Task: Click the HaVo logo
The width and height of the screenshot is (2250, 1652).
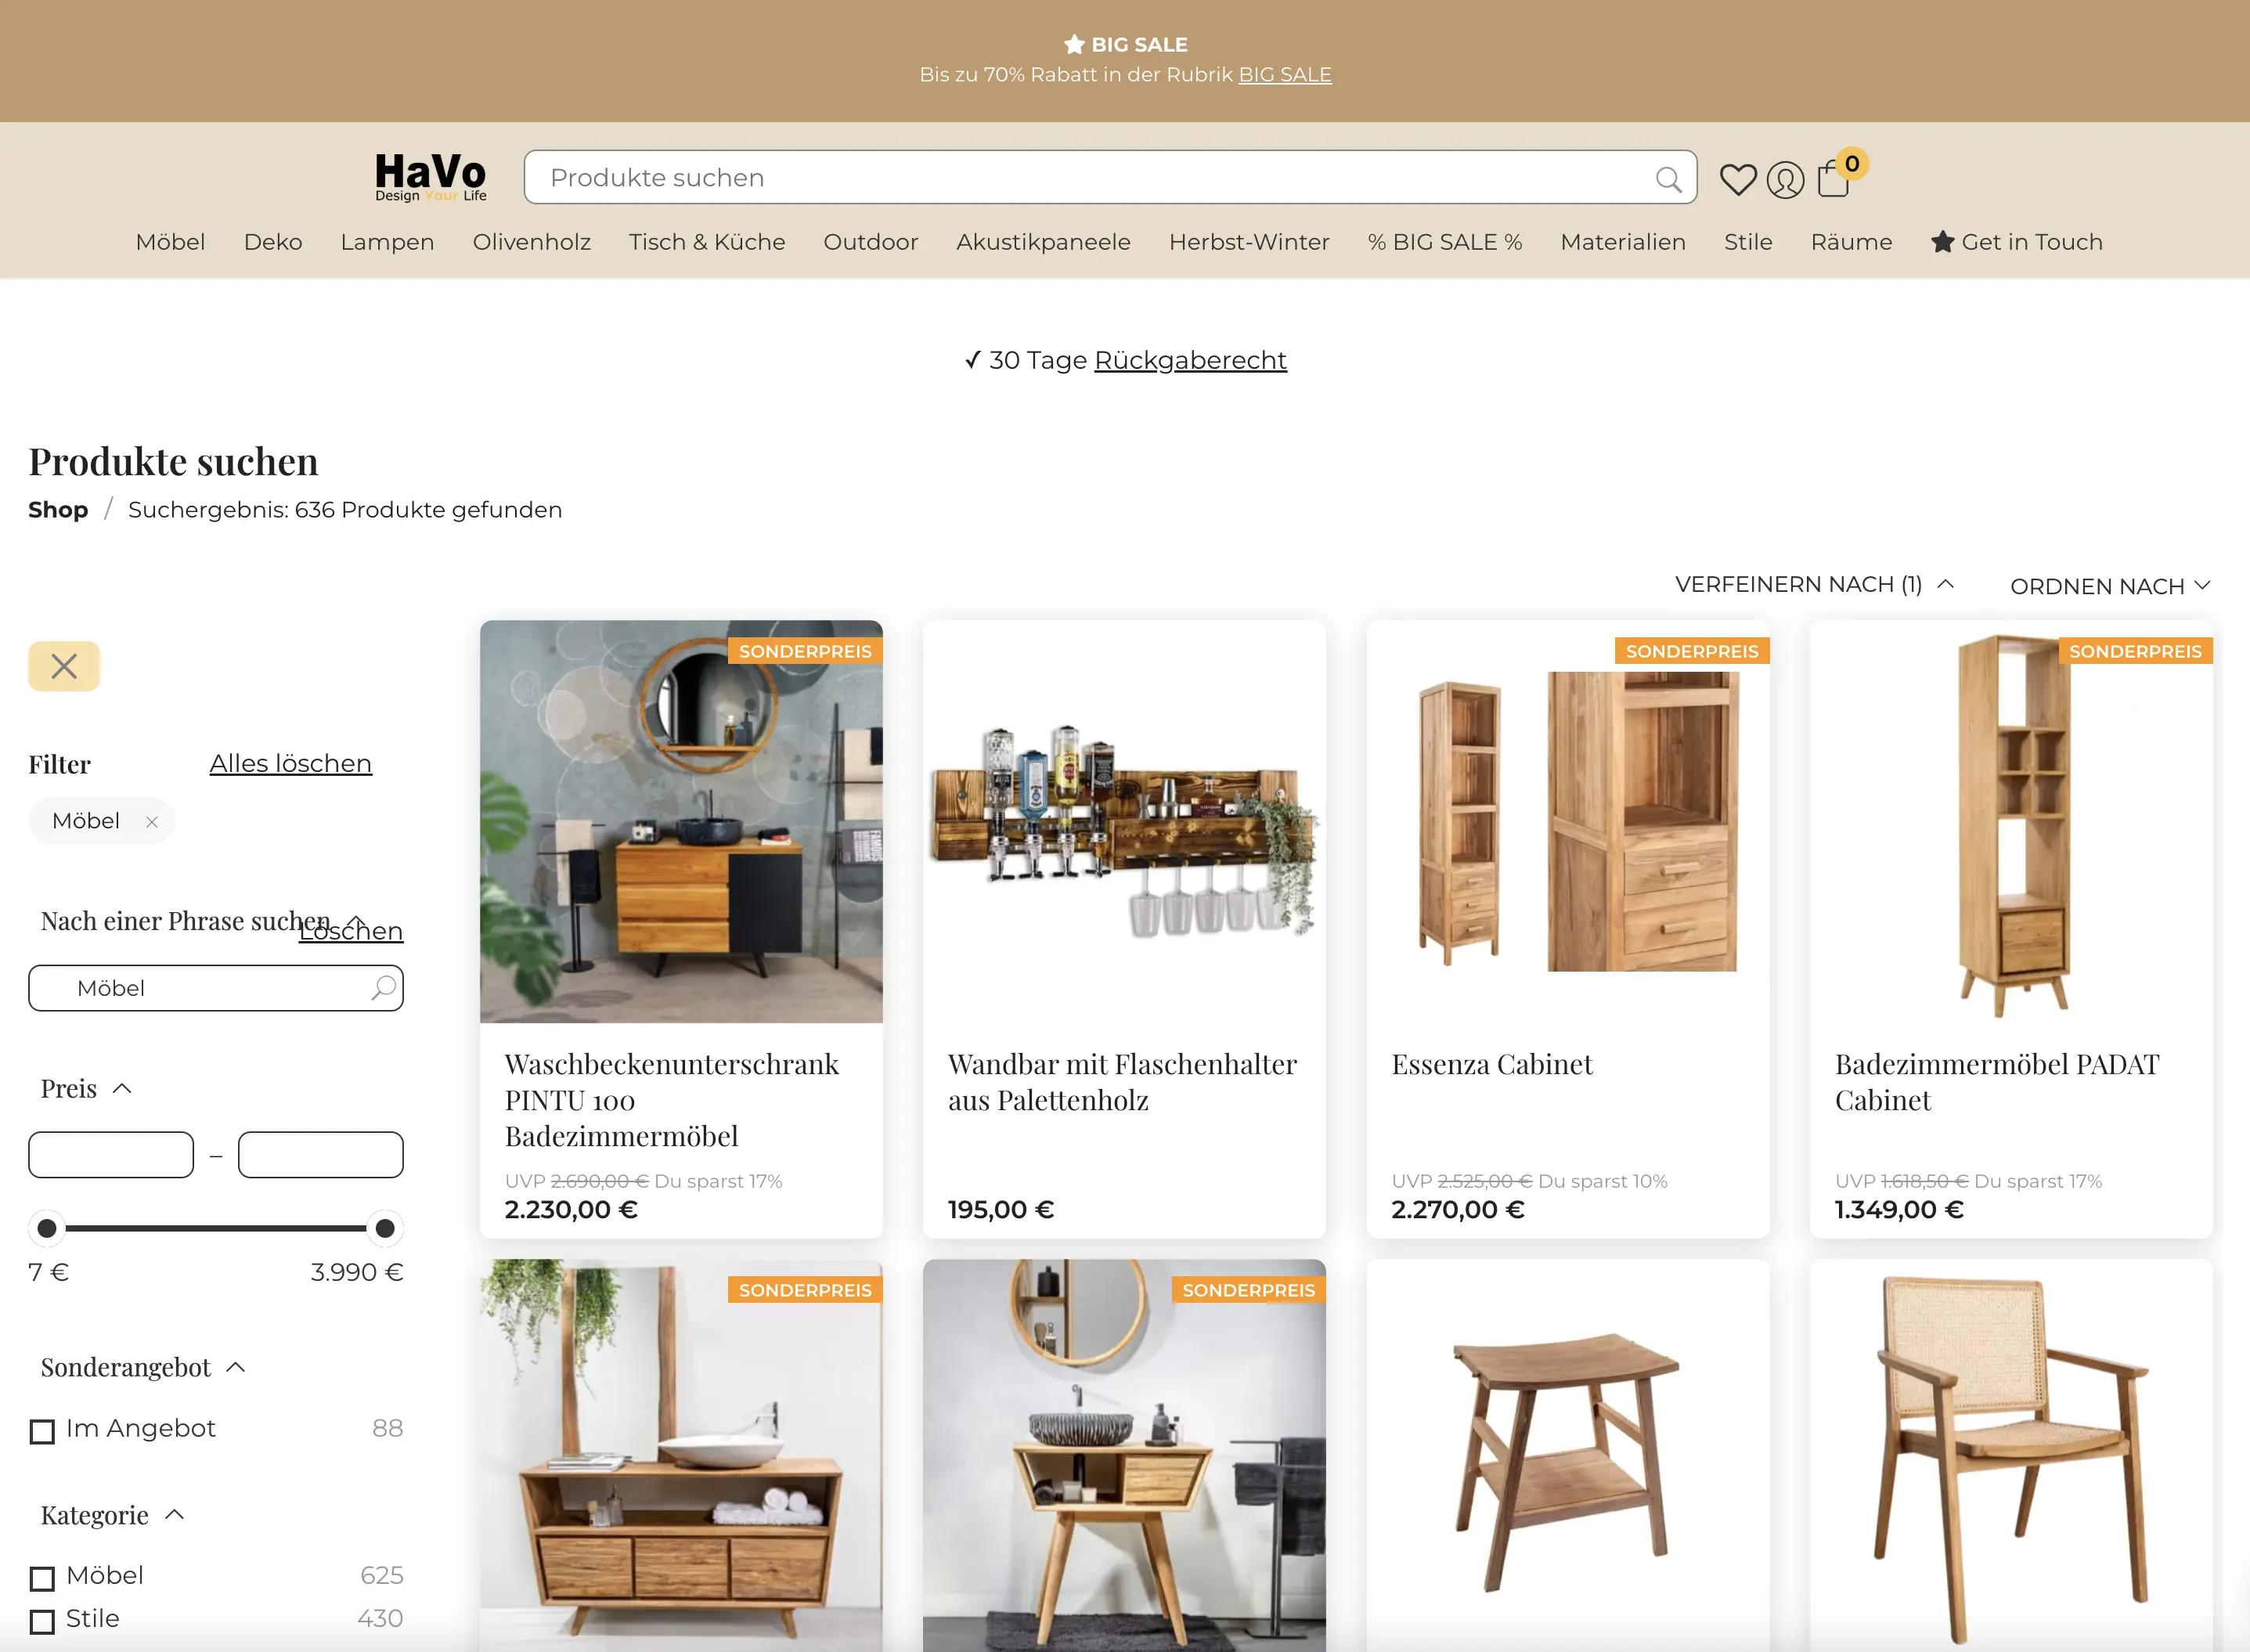Action: (431, 177)
